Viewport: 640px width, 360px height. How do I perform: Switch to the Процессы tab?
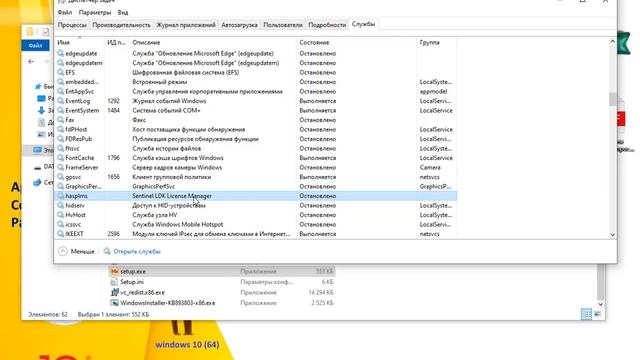pyautogui.click(x=72, y=25)
